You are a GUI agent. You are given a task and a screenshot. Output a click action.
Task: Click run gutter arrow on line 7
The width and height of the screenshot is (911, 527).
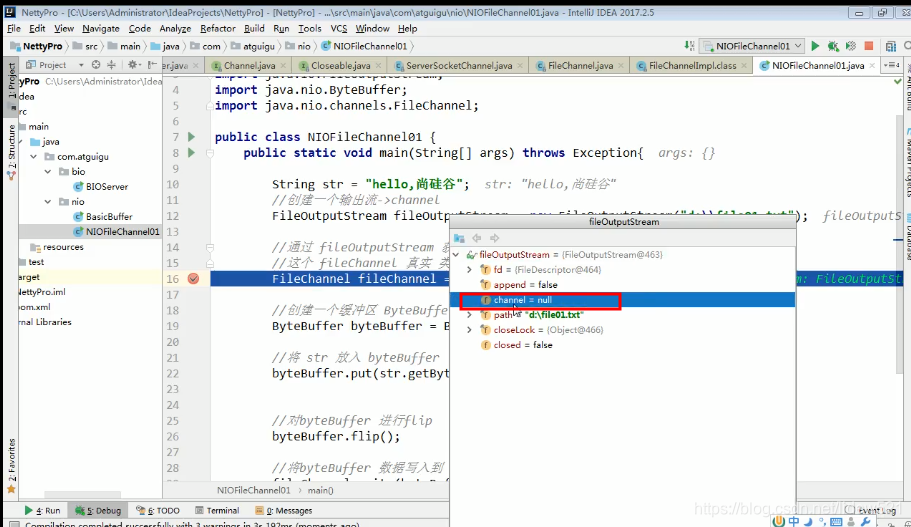[191, 137]
